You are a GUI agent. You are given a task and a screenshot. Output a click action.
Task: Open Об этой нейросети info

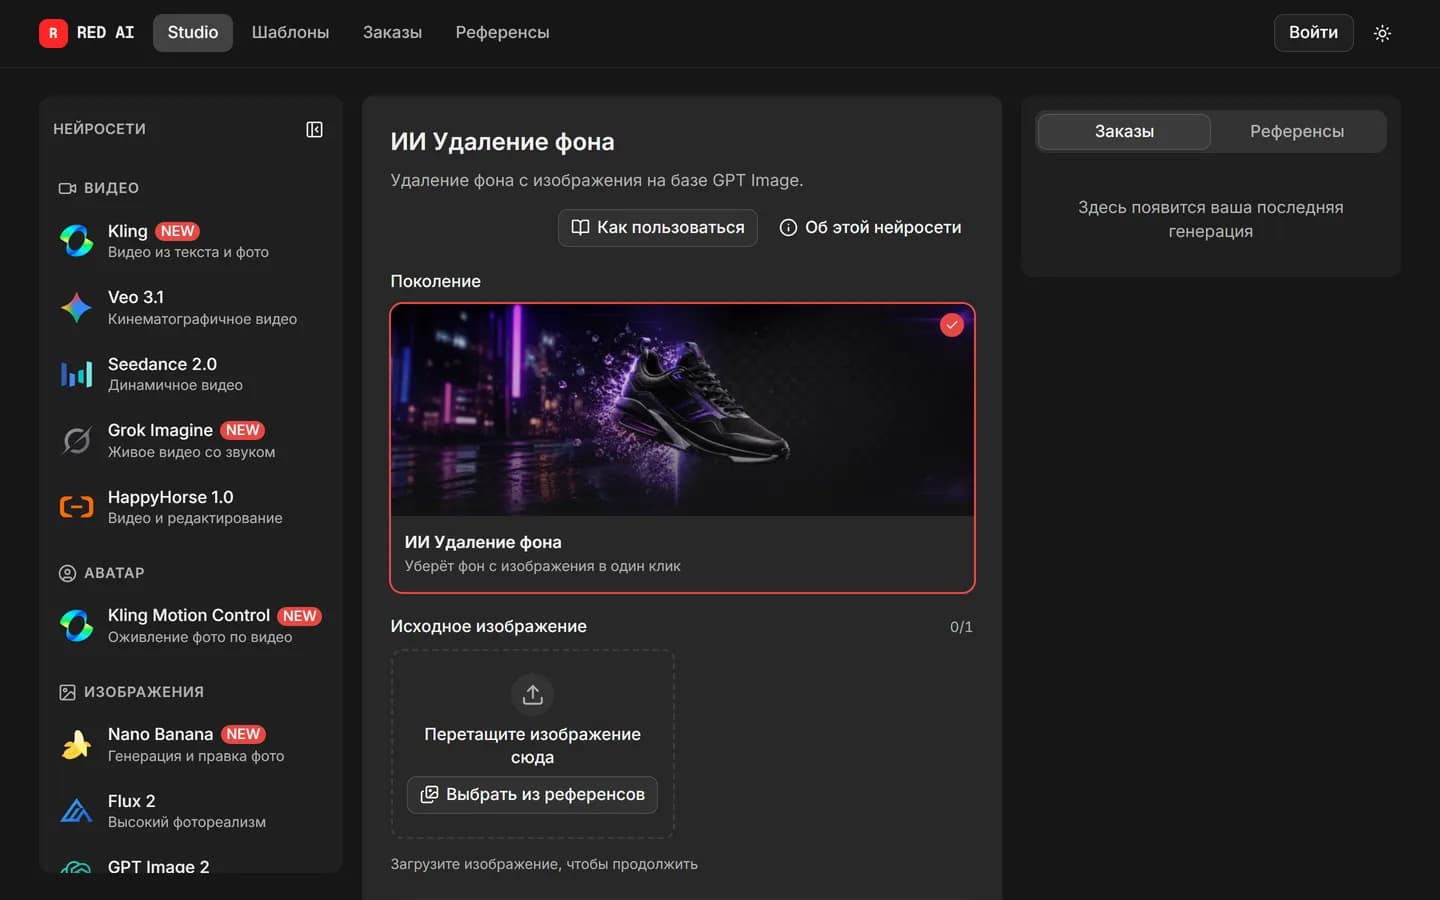(x=870, y=228)
